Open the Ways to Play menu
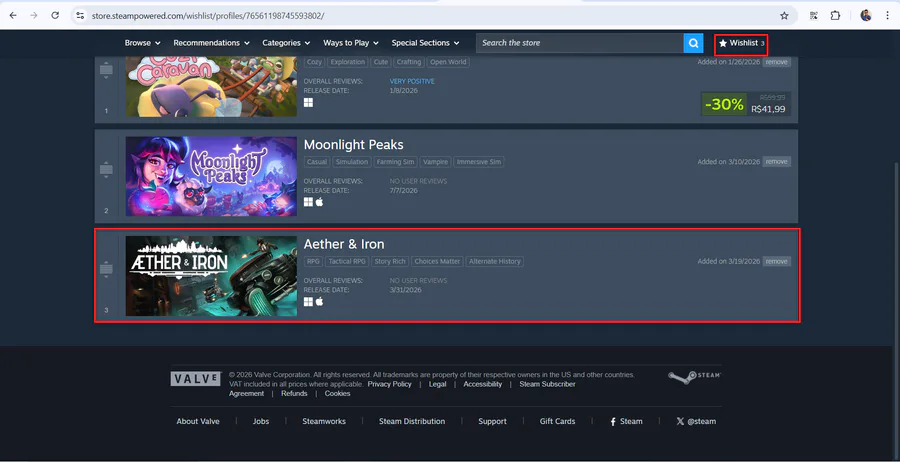This screenshot has width=900, height=462. pyautogui.click(x=351, y=43)
